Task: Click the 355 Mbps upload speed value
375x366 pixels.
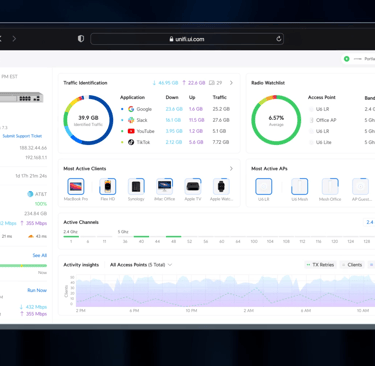Action: (34, 223)
